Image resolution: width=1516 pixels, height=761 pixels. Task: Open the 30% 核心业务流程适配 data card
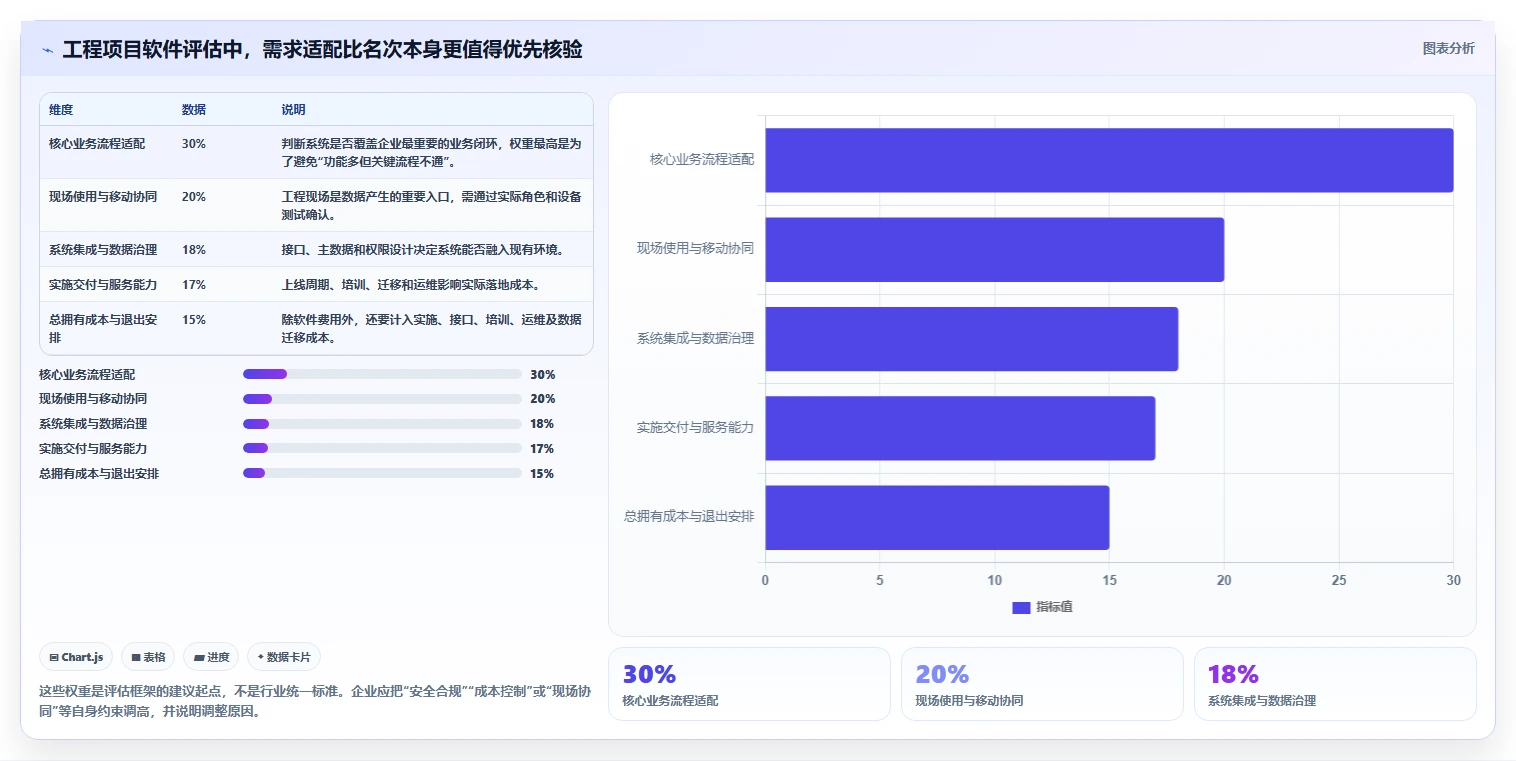pos(749,684)
